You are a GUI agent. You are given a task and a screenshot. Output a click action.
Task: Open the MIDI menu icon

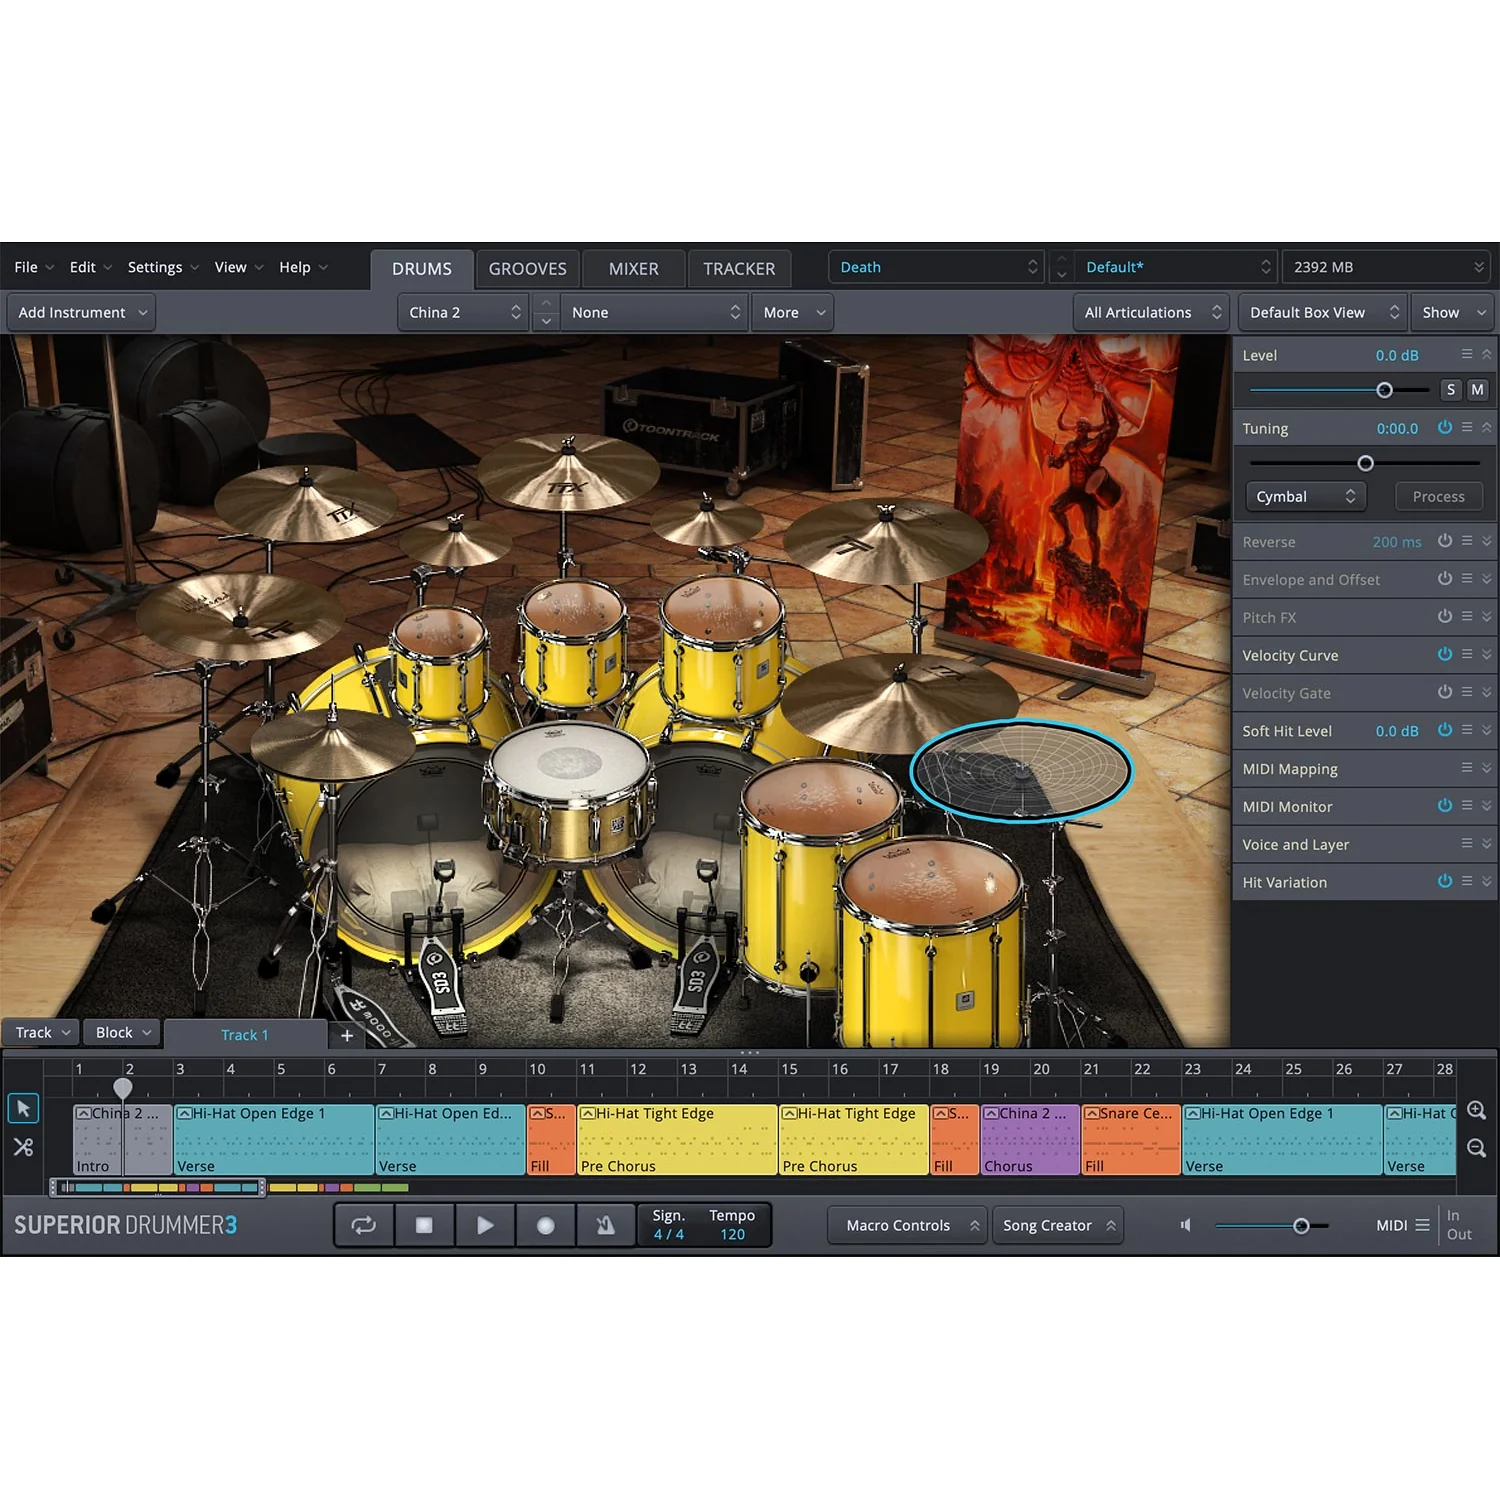1423,1225
